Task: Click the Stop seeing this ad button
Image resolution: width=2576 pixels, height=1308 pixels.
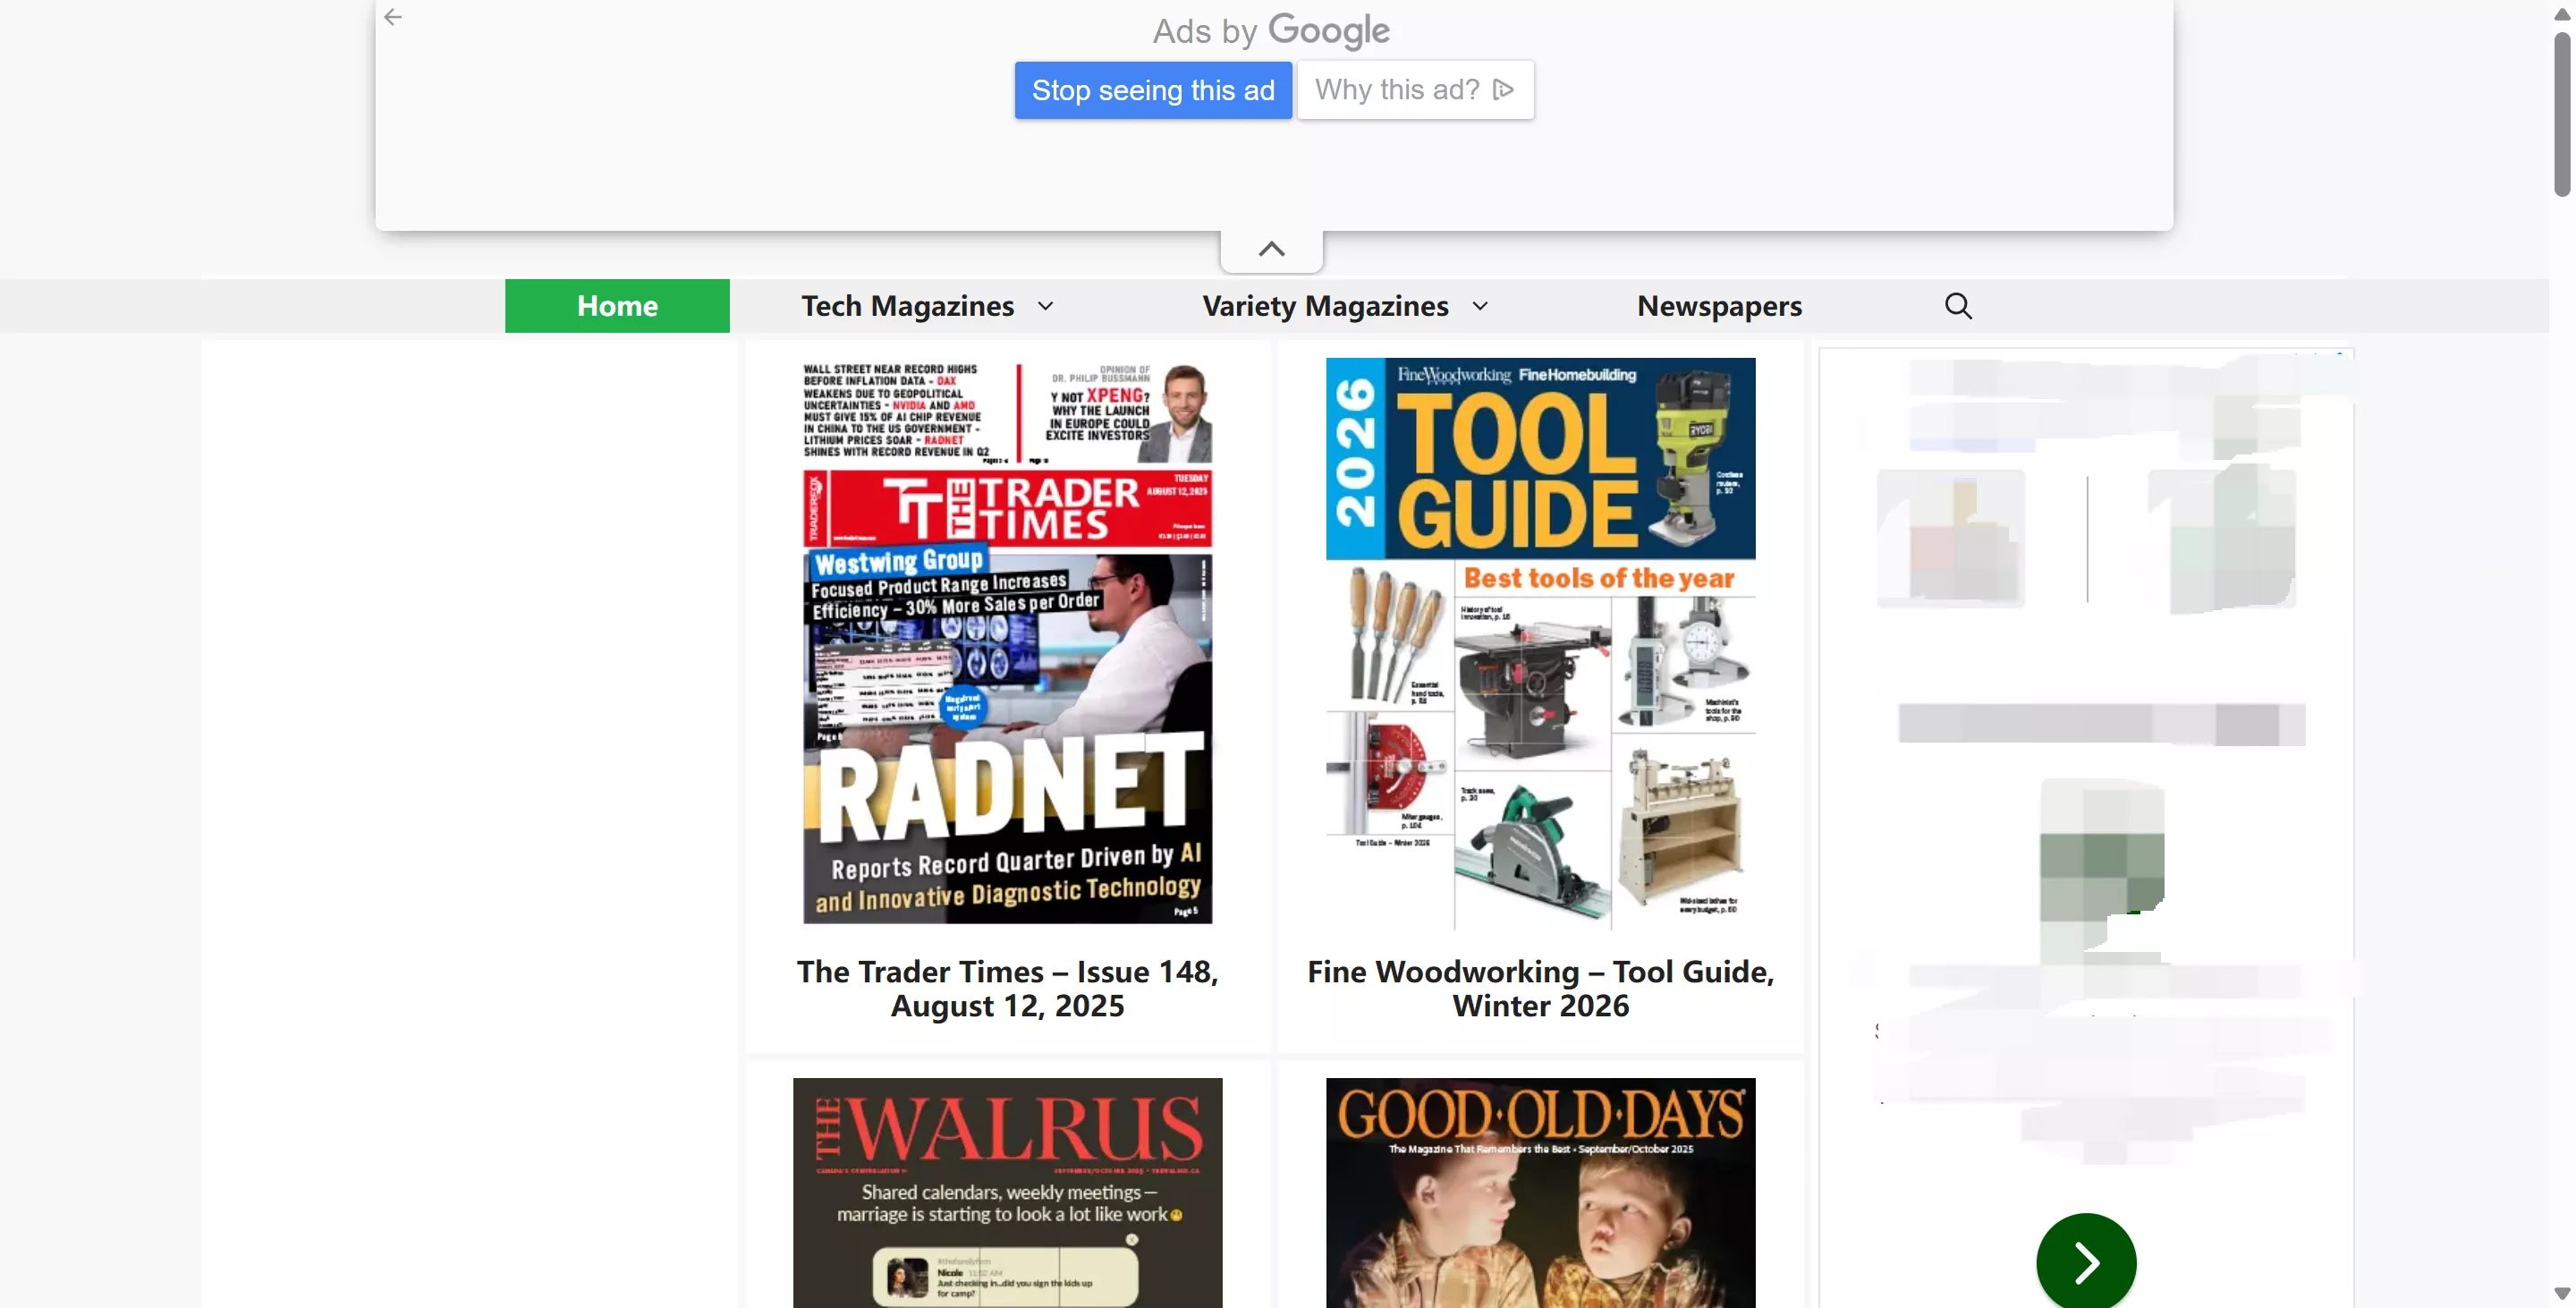Action: (x=1152, y=89)
